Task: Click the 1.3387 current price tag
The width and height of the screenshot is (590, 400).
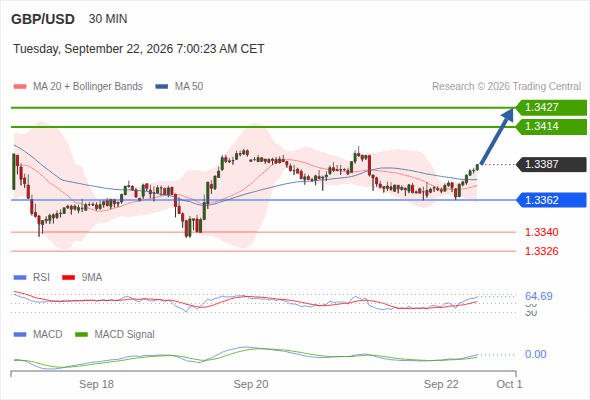Action: tap(551, 164)
